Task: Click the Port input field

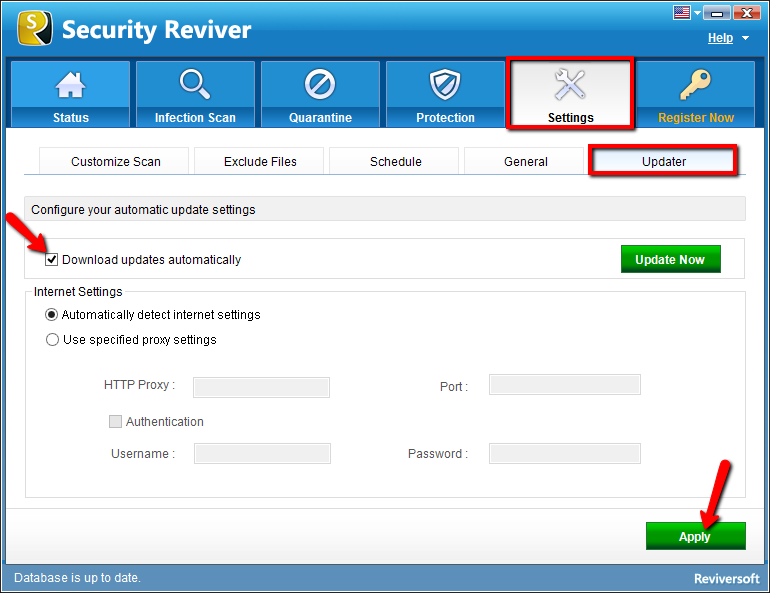Action: pos(565,384)
